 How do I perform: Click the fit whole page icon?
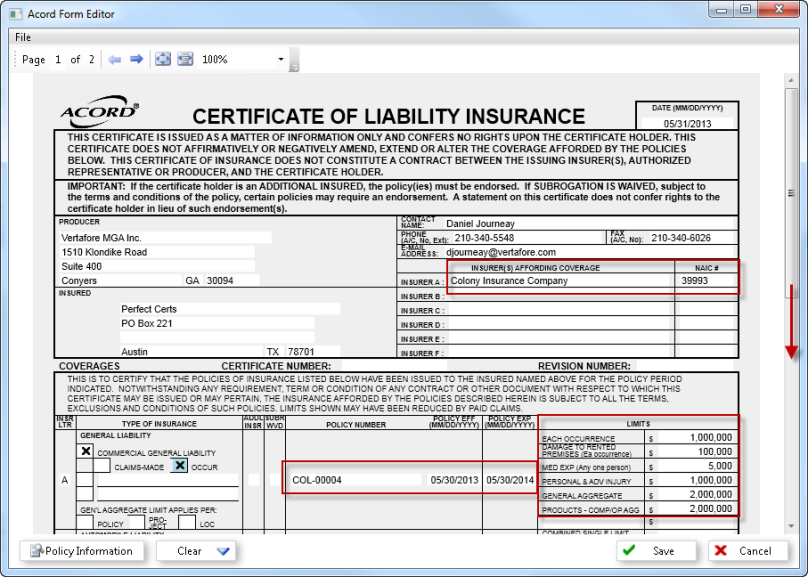(163, 60)
